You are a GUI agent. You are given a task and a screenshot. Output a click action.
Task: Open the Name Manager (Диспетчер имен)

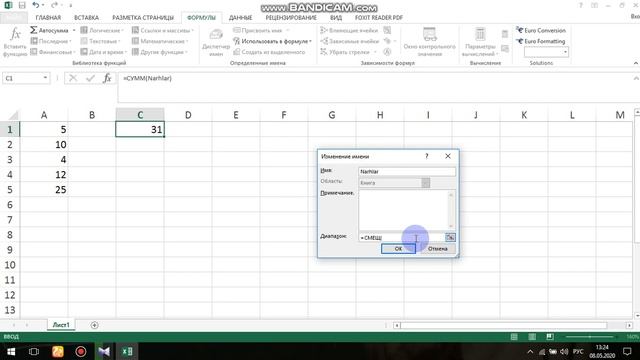[x=216, y=42]
